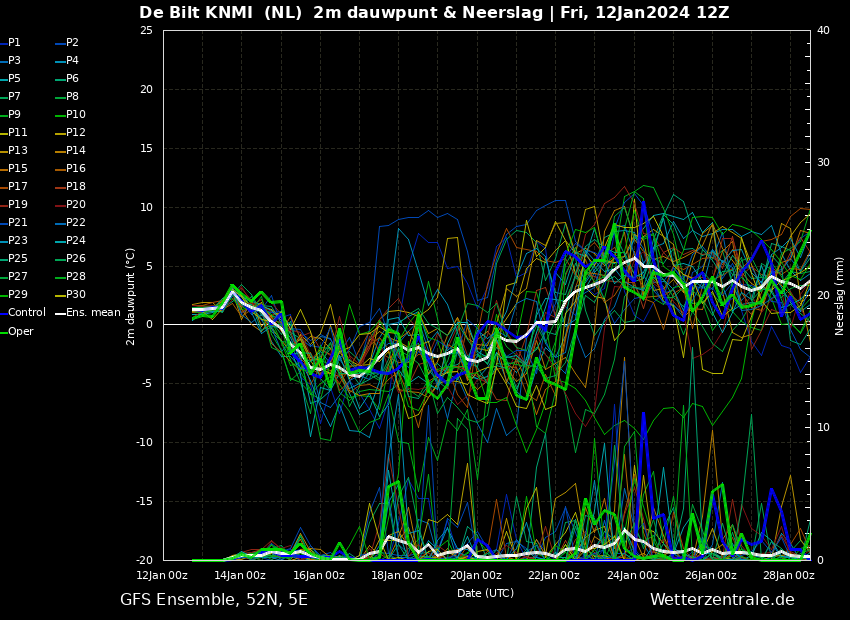Select the P28 legend entry

pos(70,276)
